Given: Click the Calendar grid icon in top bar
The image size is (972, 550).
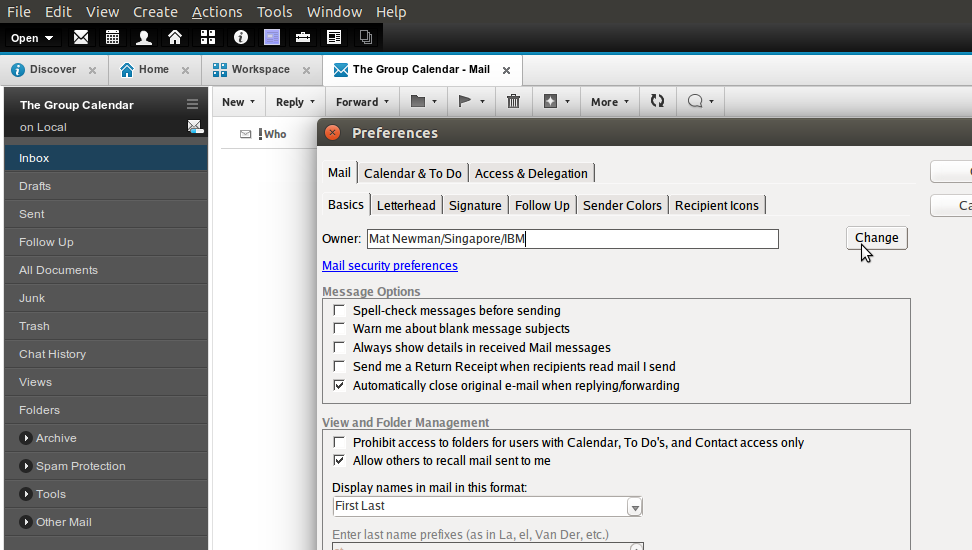Looking at the screenshot, I should pyautogui.click(x=112, y=38).
